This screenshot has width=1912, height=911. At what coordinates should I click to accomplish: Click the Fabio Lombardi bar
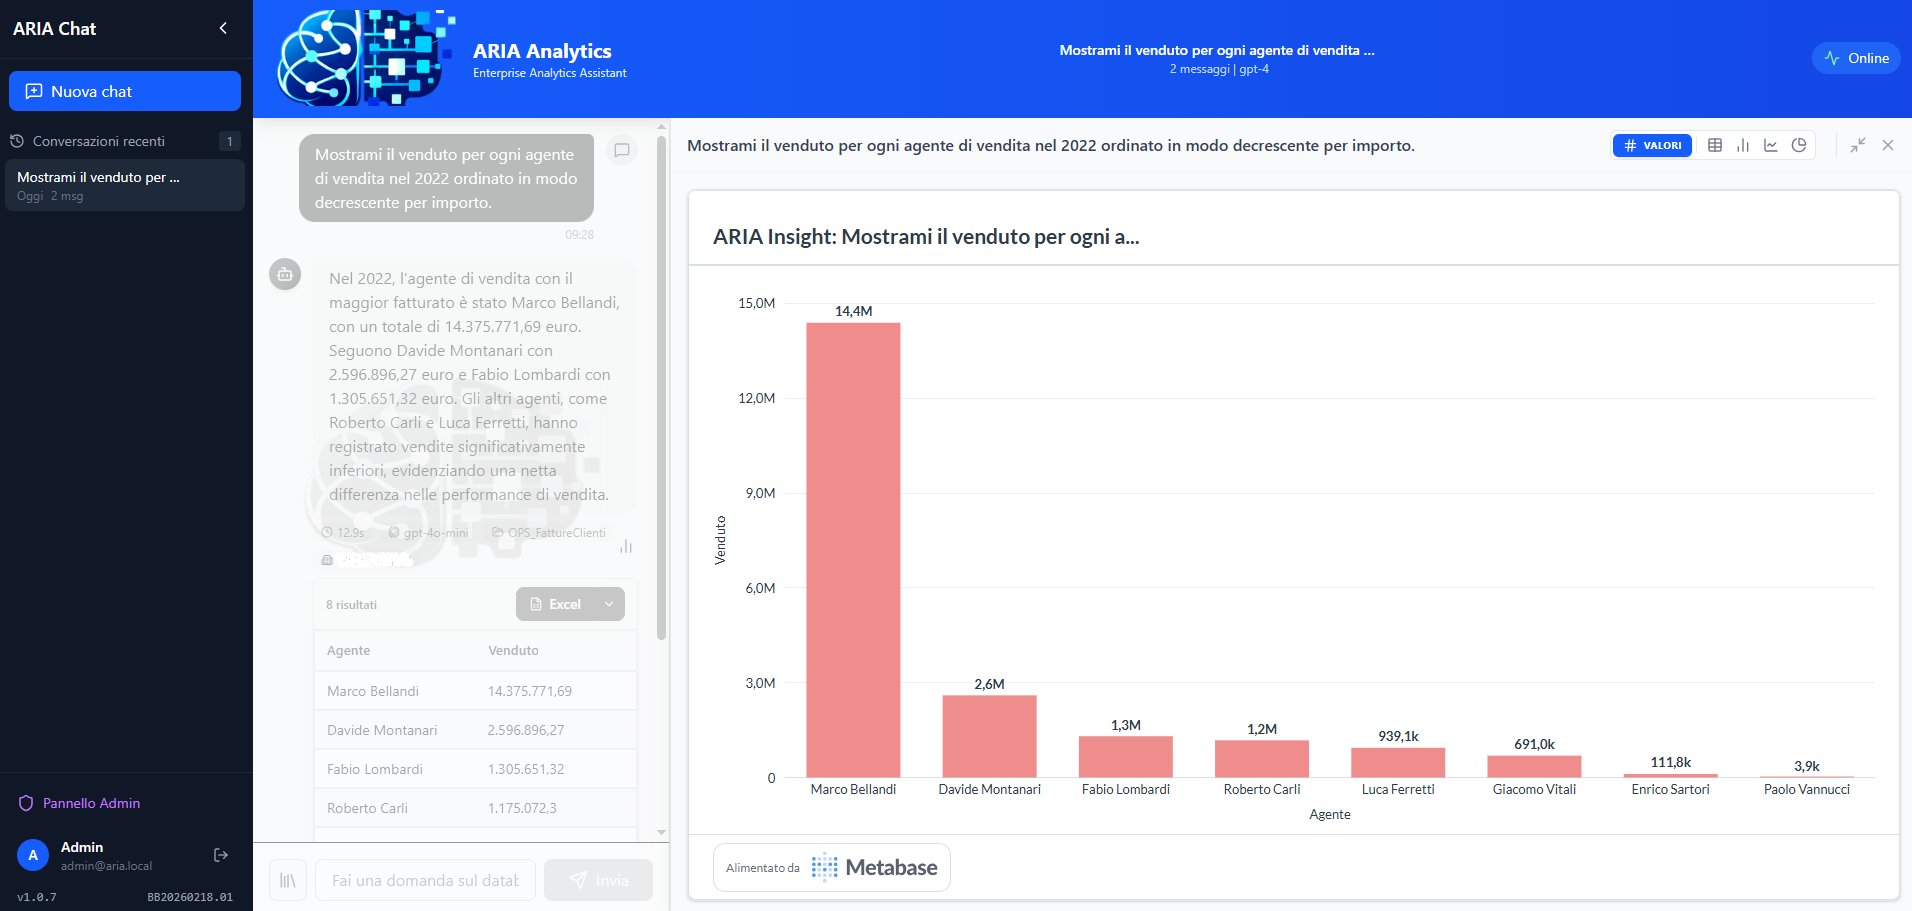point(1126,757)
